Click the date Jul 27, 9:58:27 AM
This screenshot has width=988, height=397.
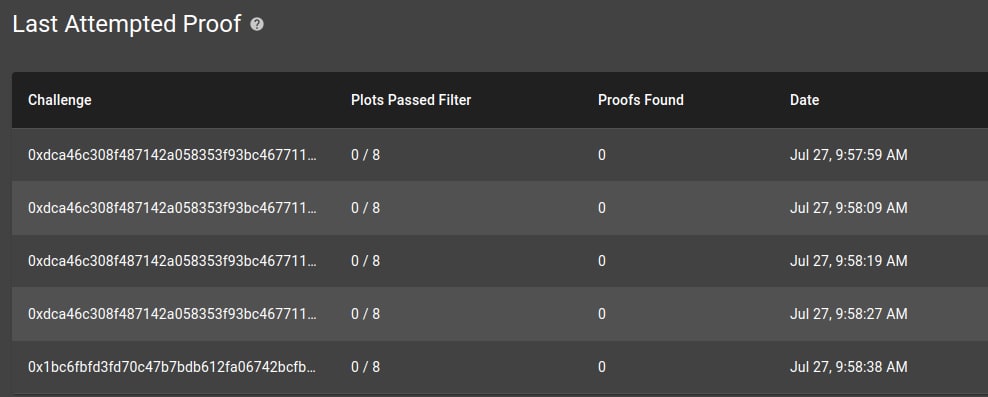tap(848, 314)
